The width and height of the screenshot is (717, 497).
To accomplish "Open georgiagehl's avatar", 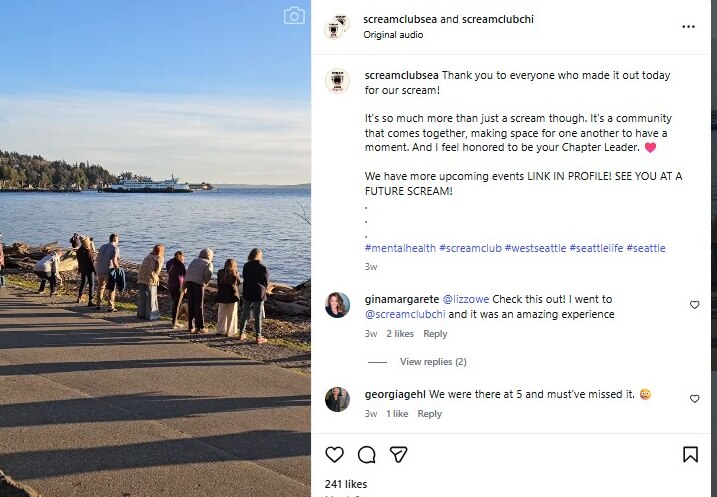I will (x=337, y=399).
